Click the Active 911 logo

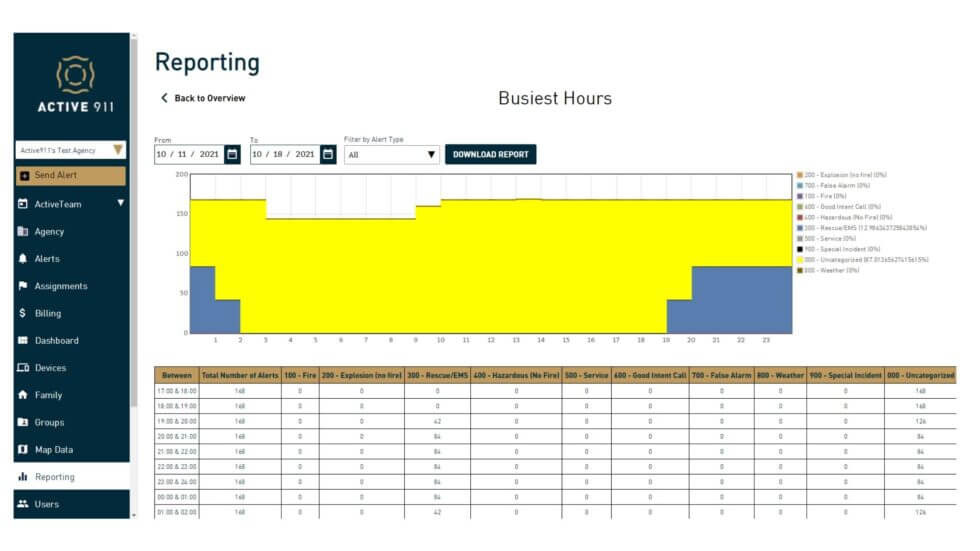click(x=72, y=87)
